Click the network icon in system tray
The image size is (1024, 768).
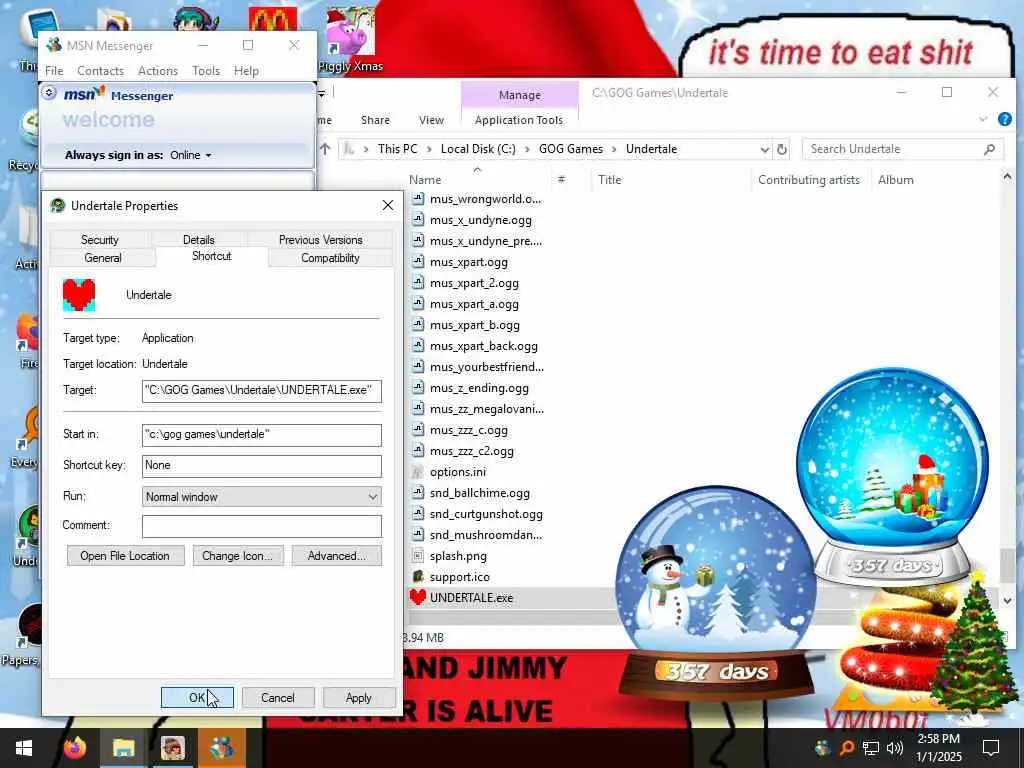coord(871,748)
